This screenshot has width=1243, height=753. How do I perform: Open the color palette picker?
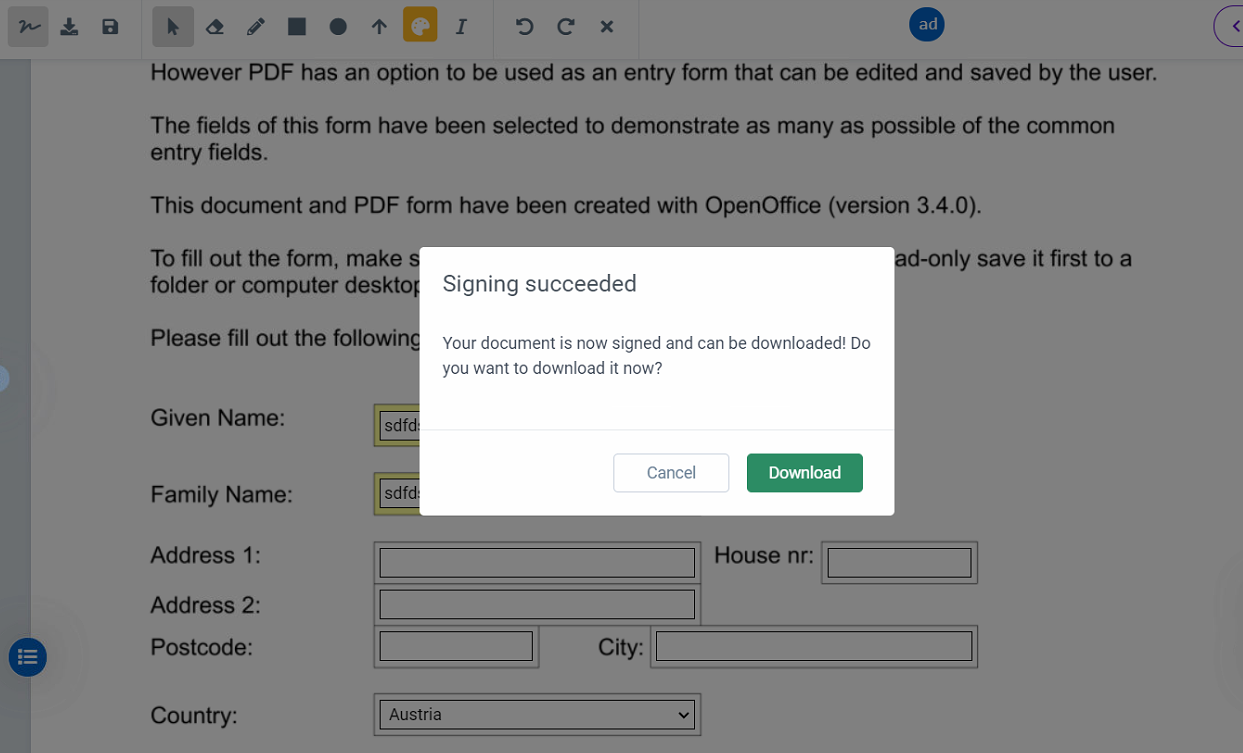click(x=420, y=26)
